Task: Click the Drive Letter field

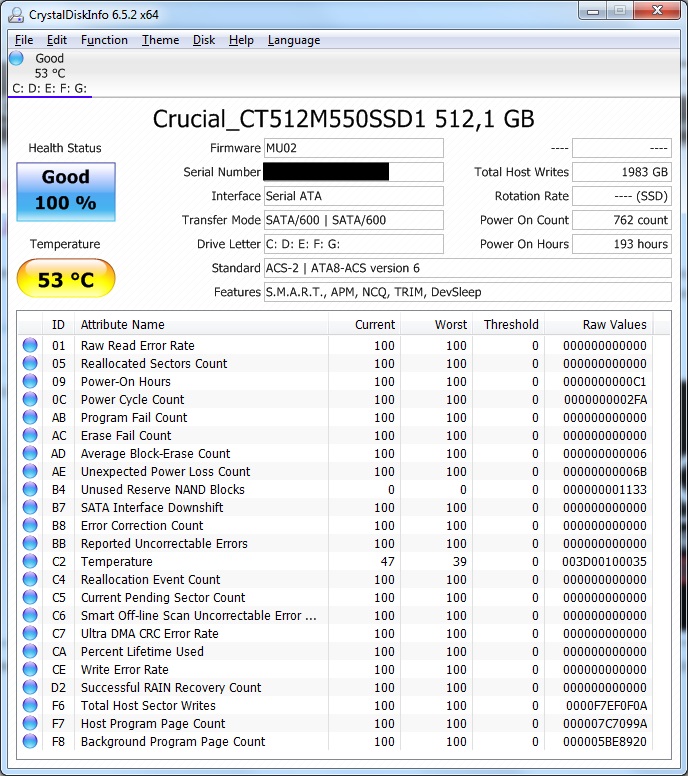Action: pos(353,244)
